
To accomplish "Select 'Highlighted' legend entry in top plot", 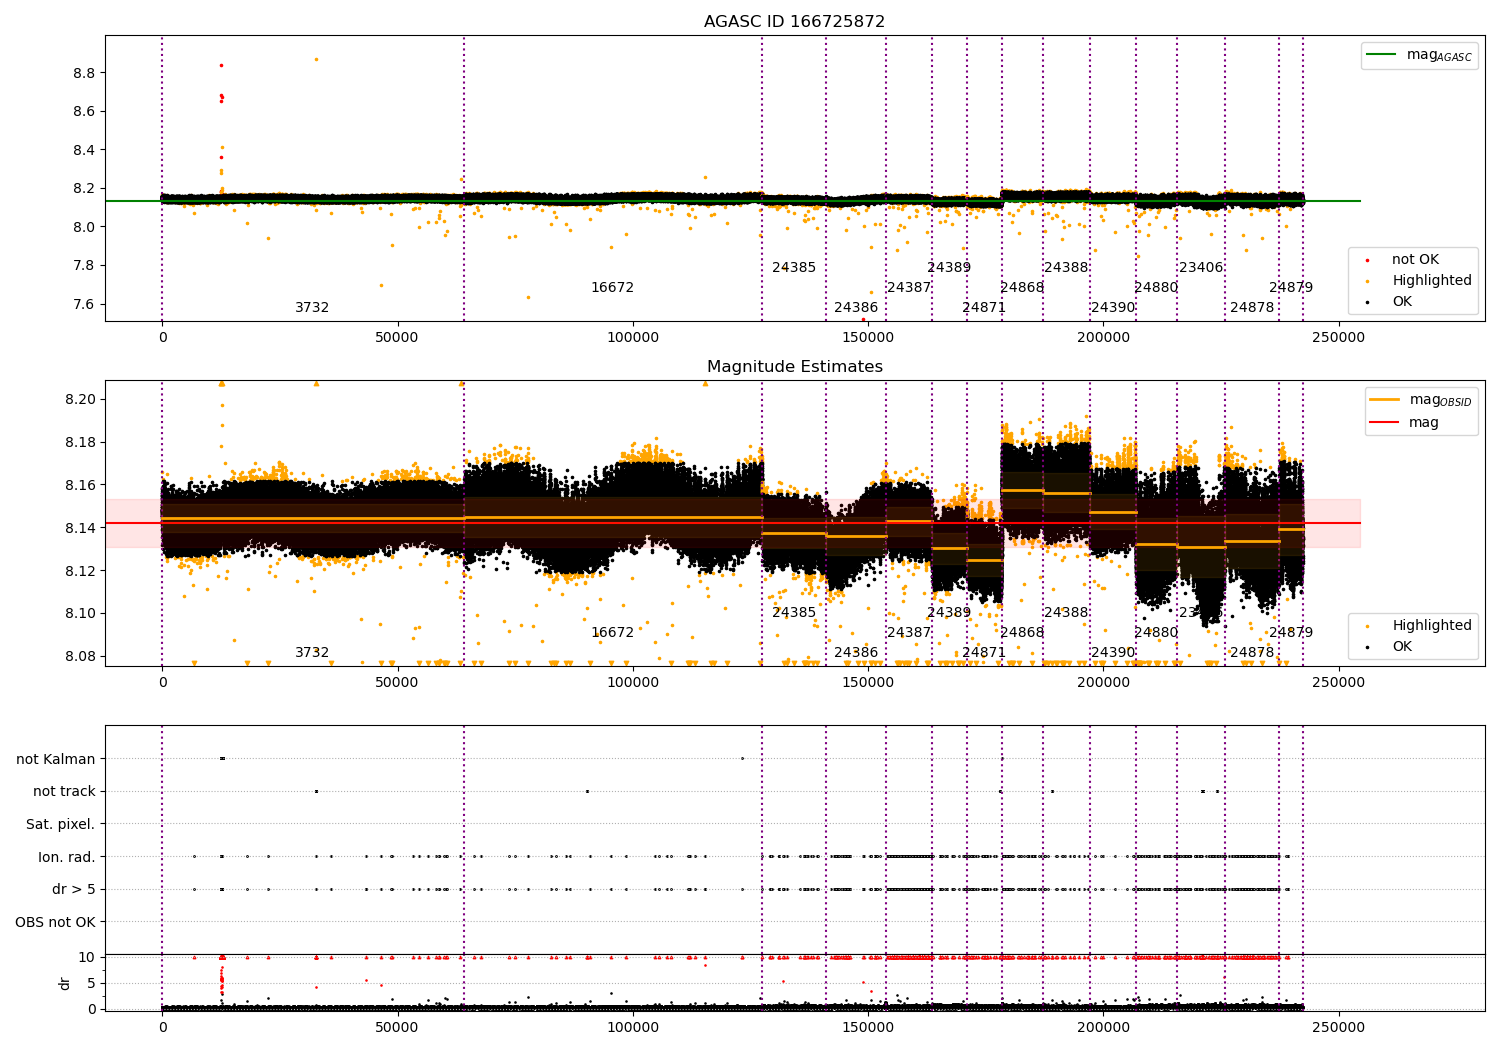I will pos(1432,280).
